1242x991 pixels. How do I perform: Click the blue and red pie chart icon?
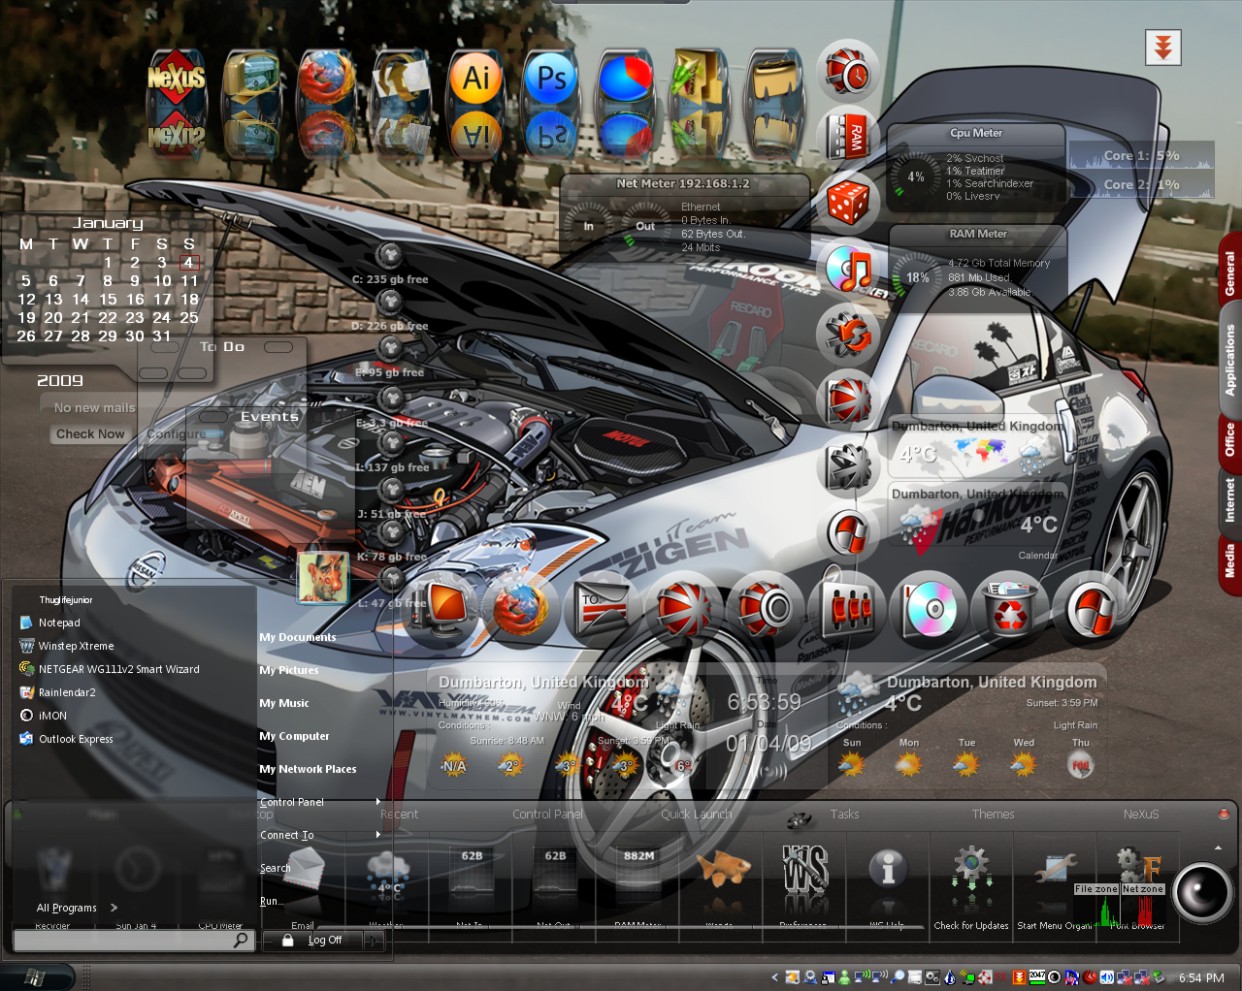[626, 78]
